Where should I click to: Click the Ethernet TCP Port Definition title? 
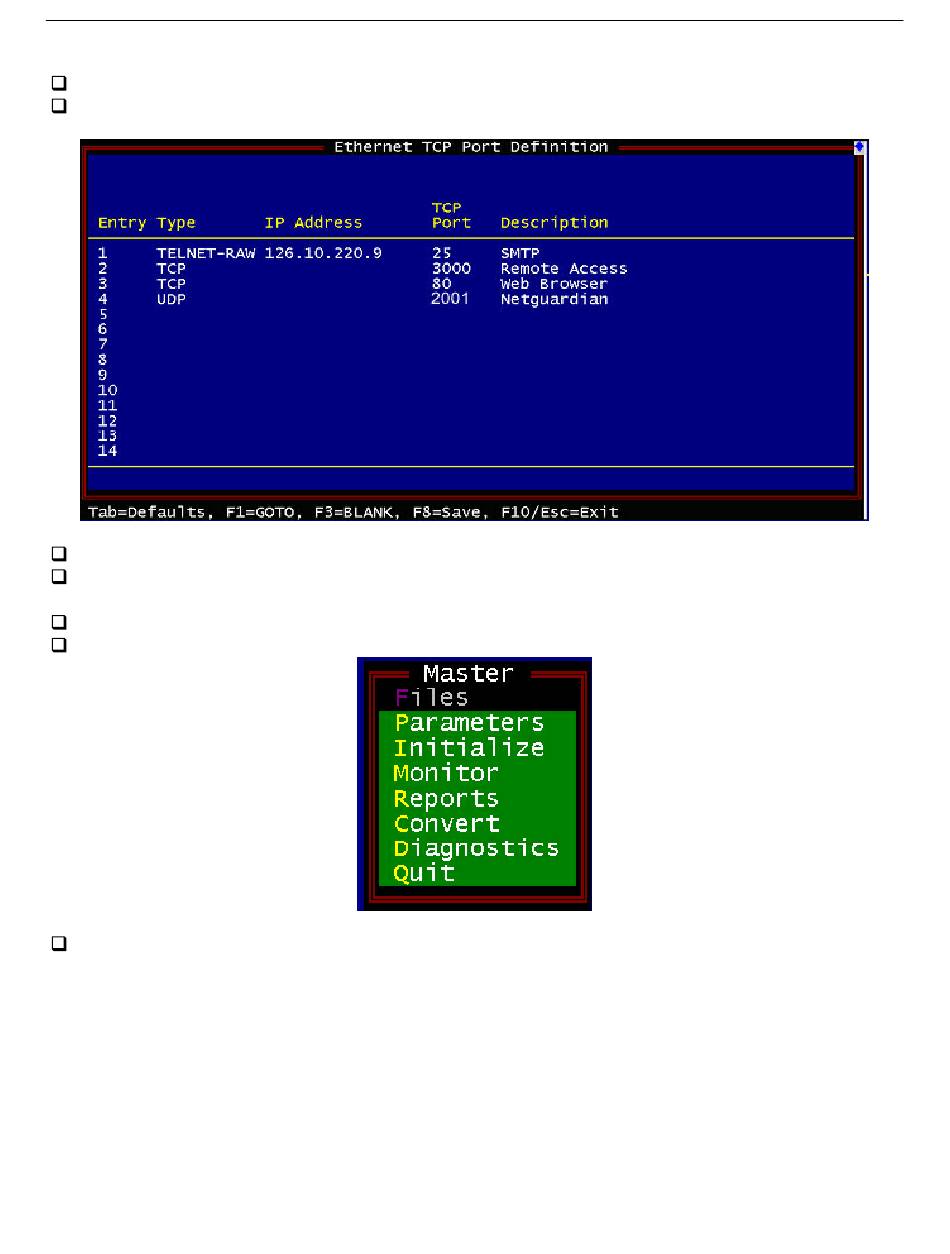click(x=471, y=147)
